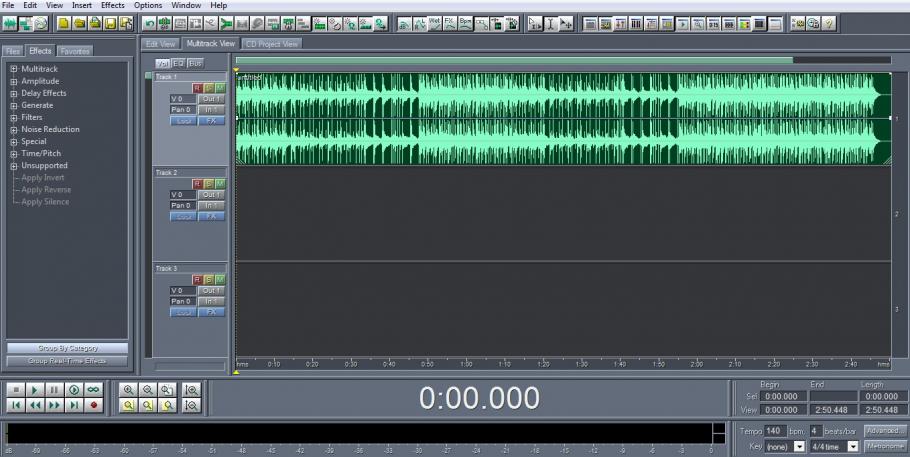Viewport: 910px width, 457px height.
Task: Open the Effects menu in menu bar
Action: pyautogui.click(x=112, y=5)
